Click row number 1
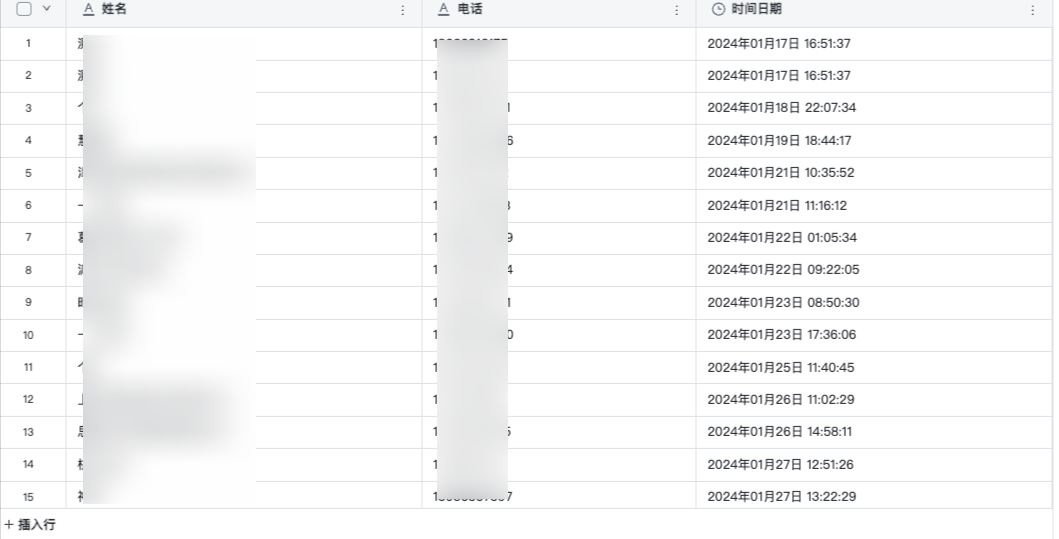 [28, 43]
